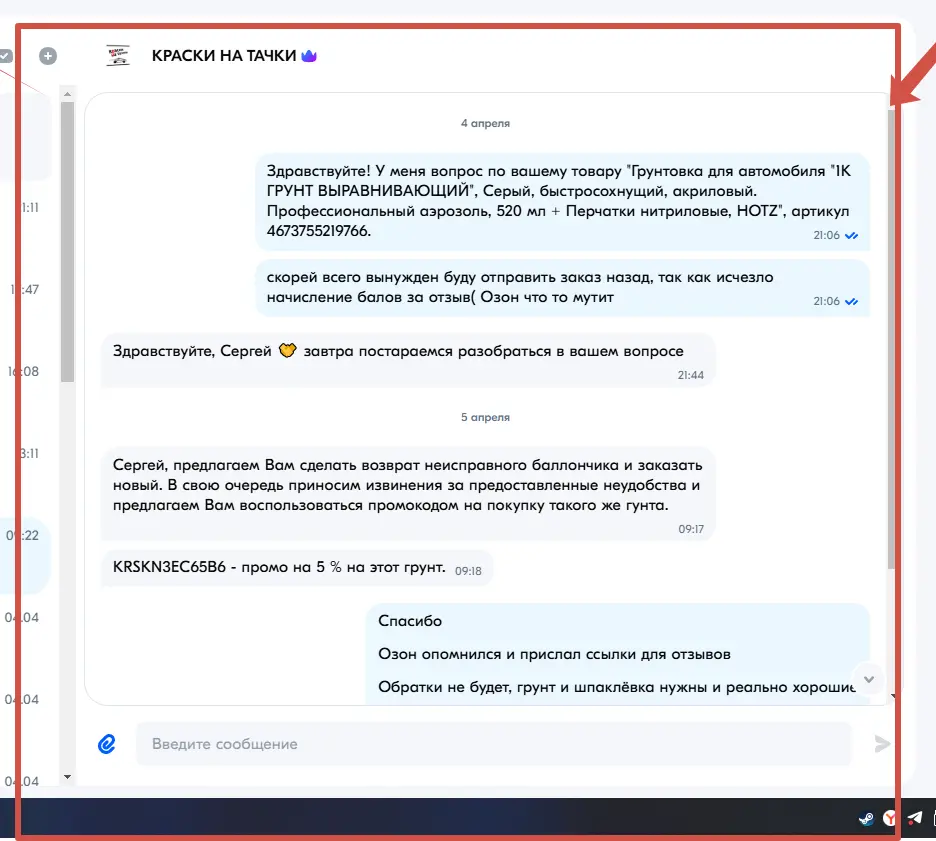
Task: Click the purple crown badge next to shop name
Action: tap(309, 56)
